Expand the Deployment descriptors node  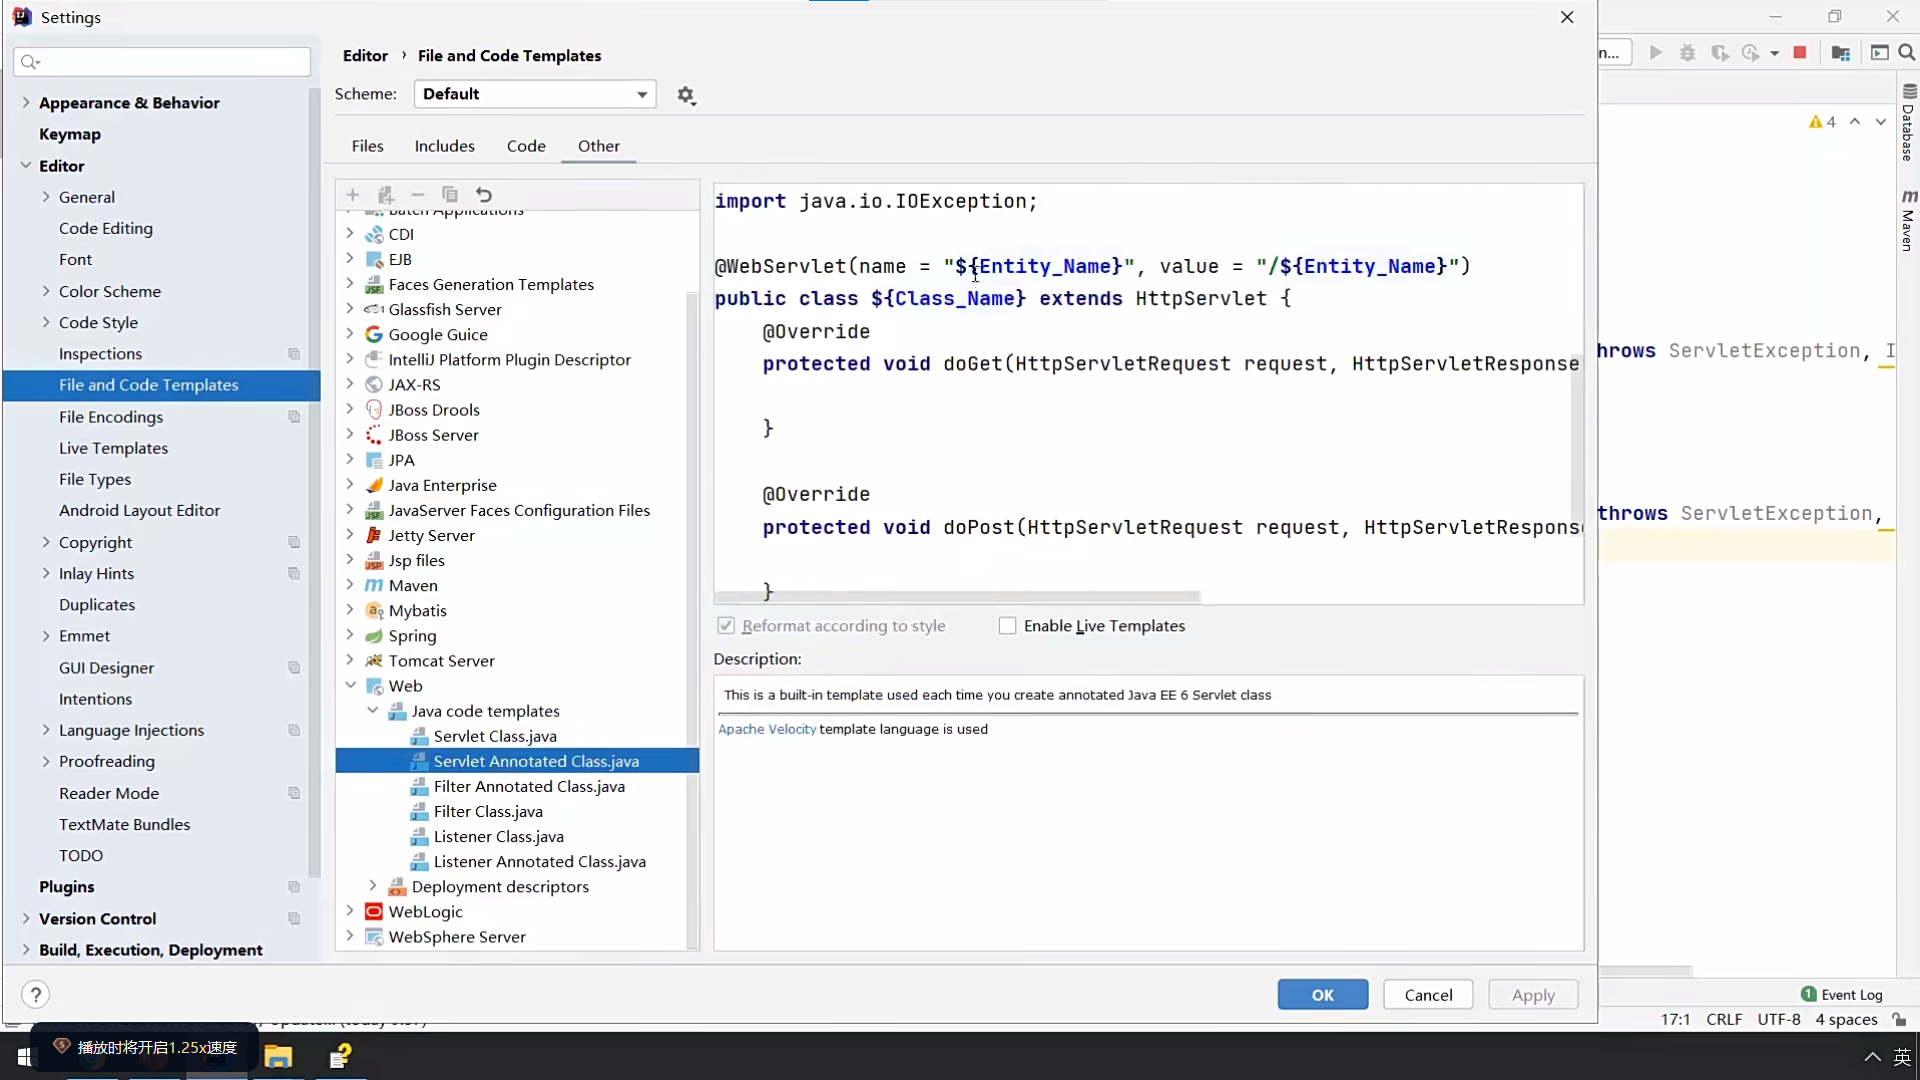click(373, 887)
